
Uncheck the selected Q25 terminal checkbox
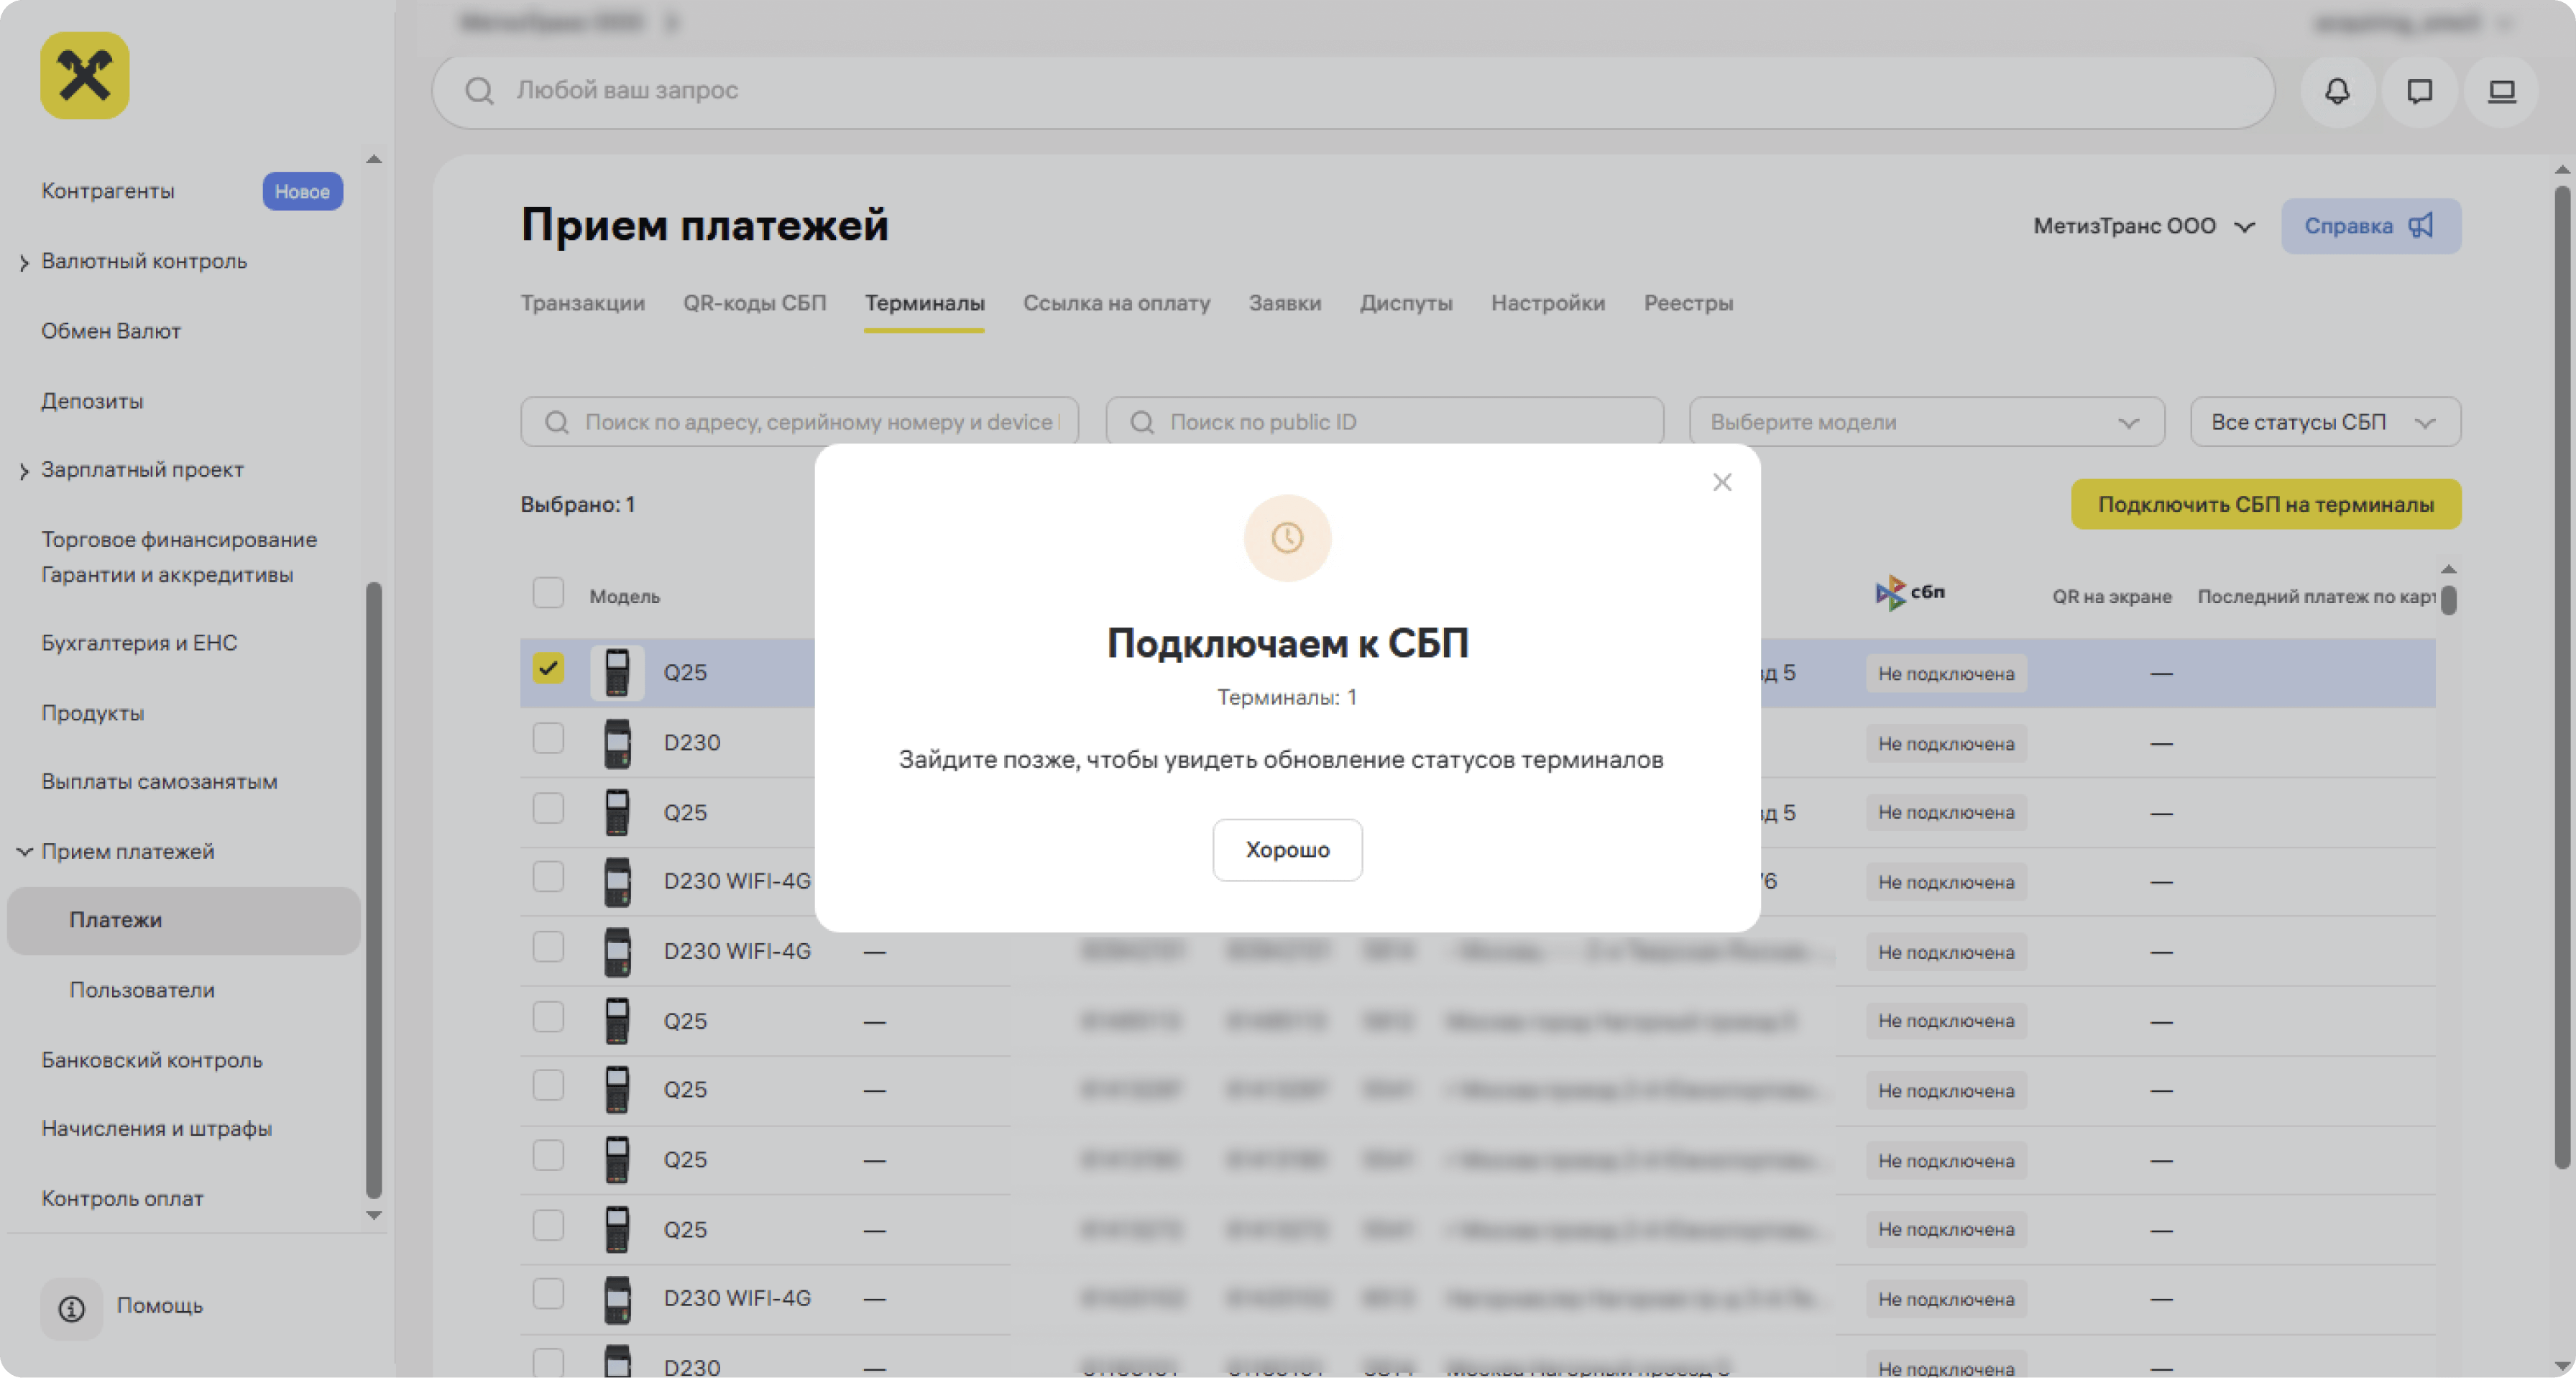click(x=548, y=668)
